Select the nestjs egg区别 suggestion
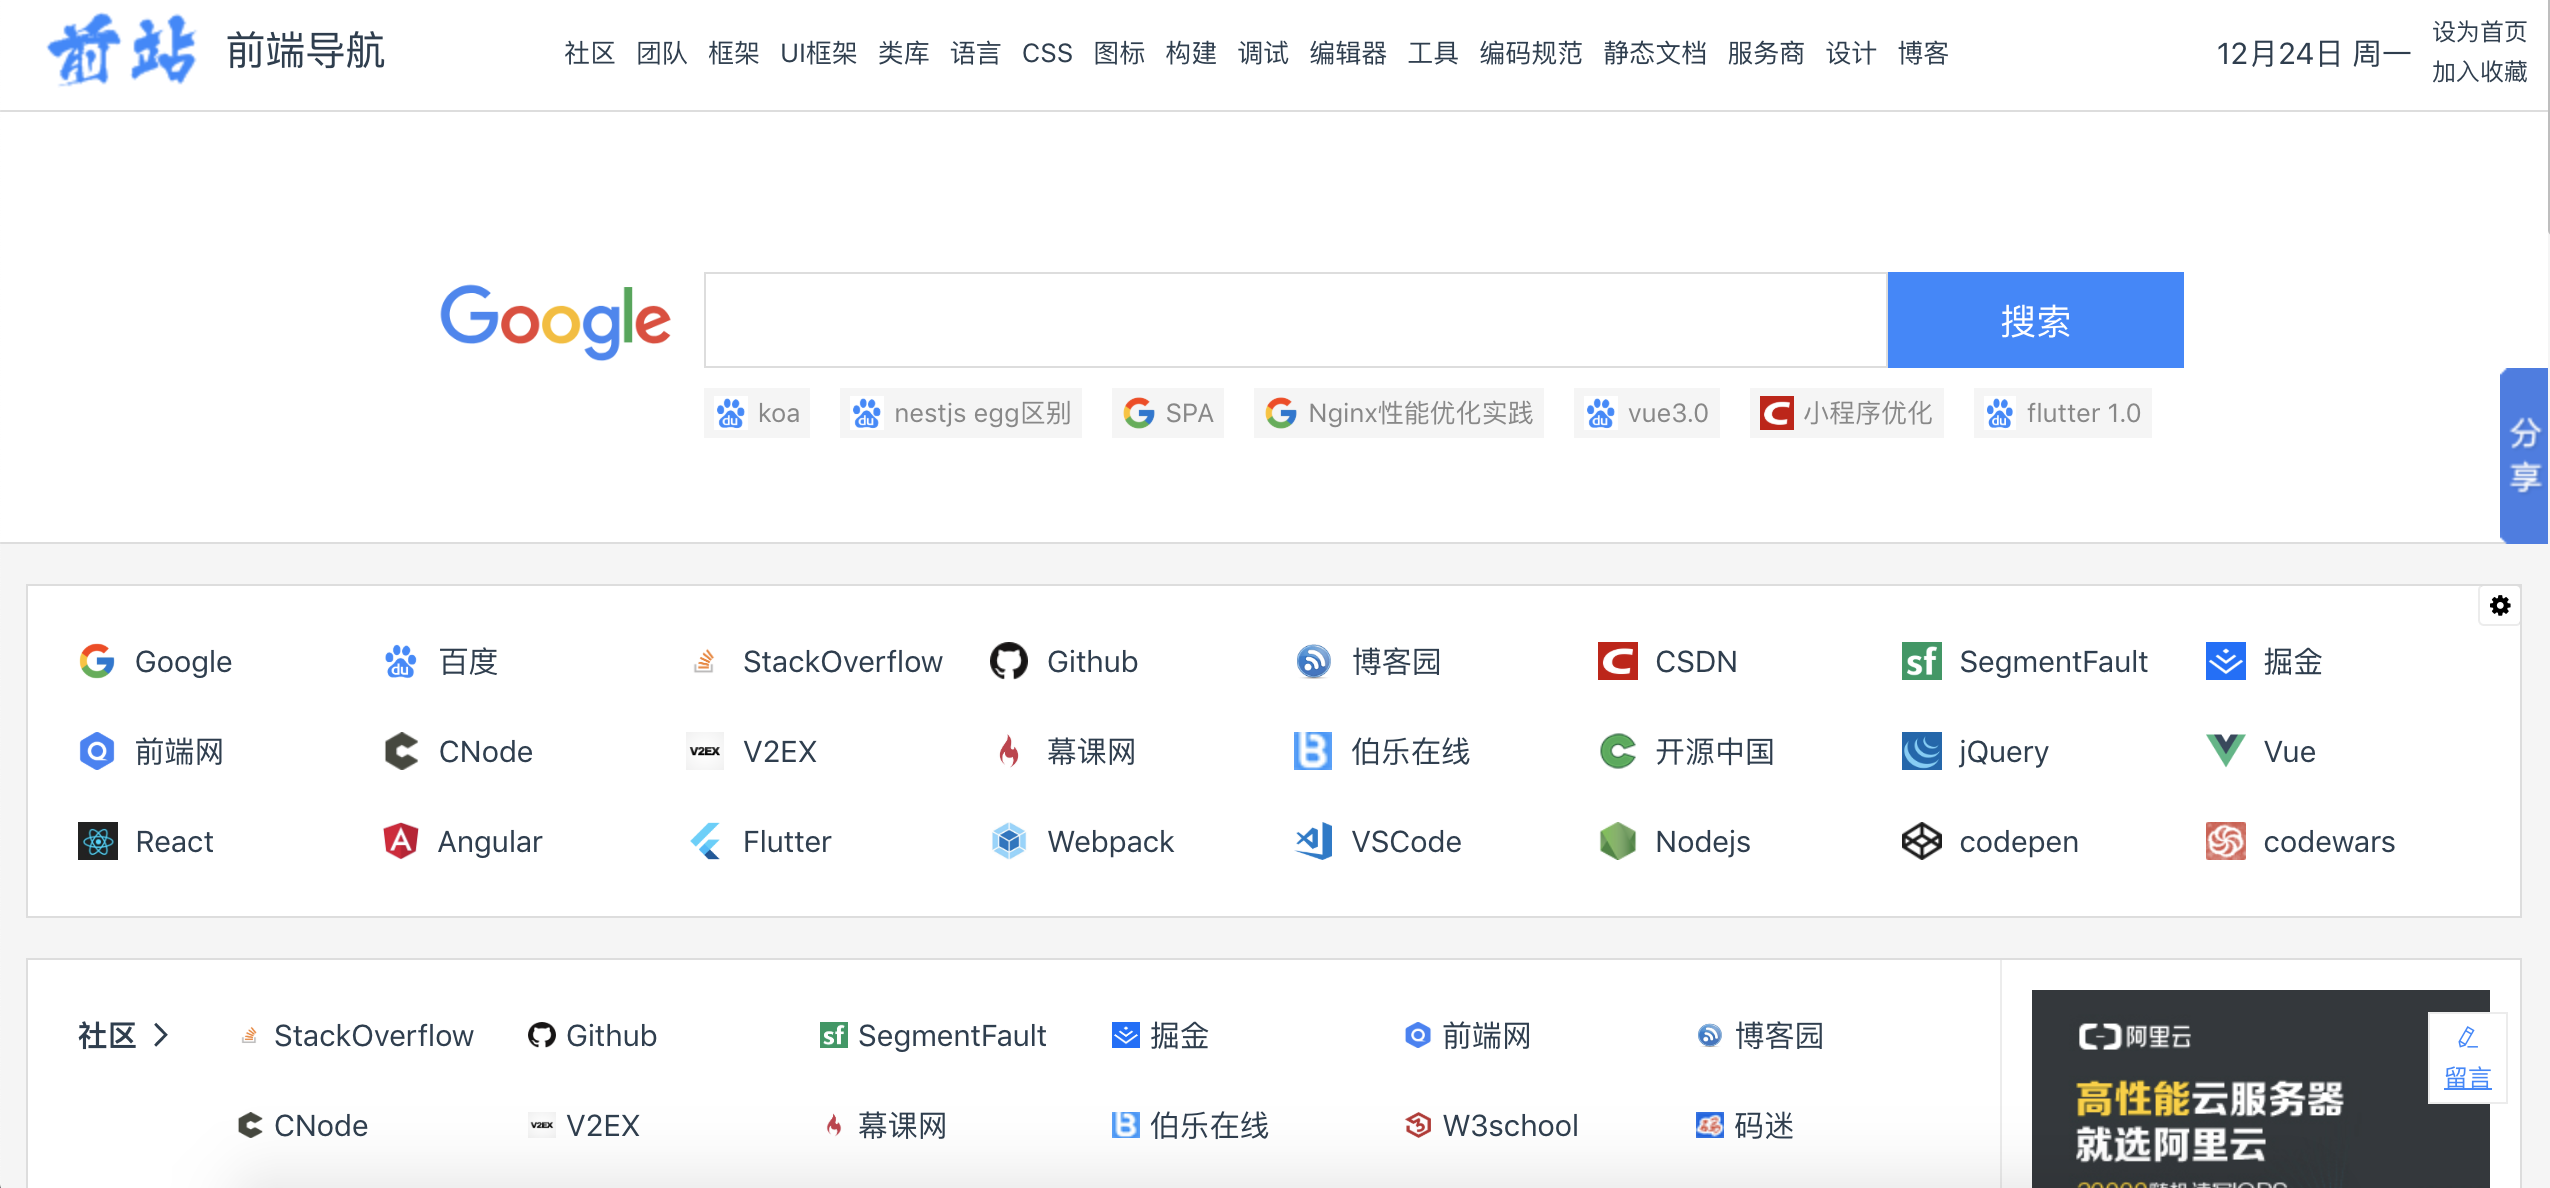Viewport: 2550px width, 1188px height. tap(961, 413)
